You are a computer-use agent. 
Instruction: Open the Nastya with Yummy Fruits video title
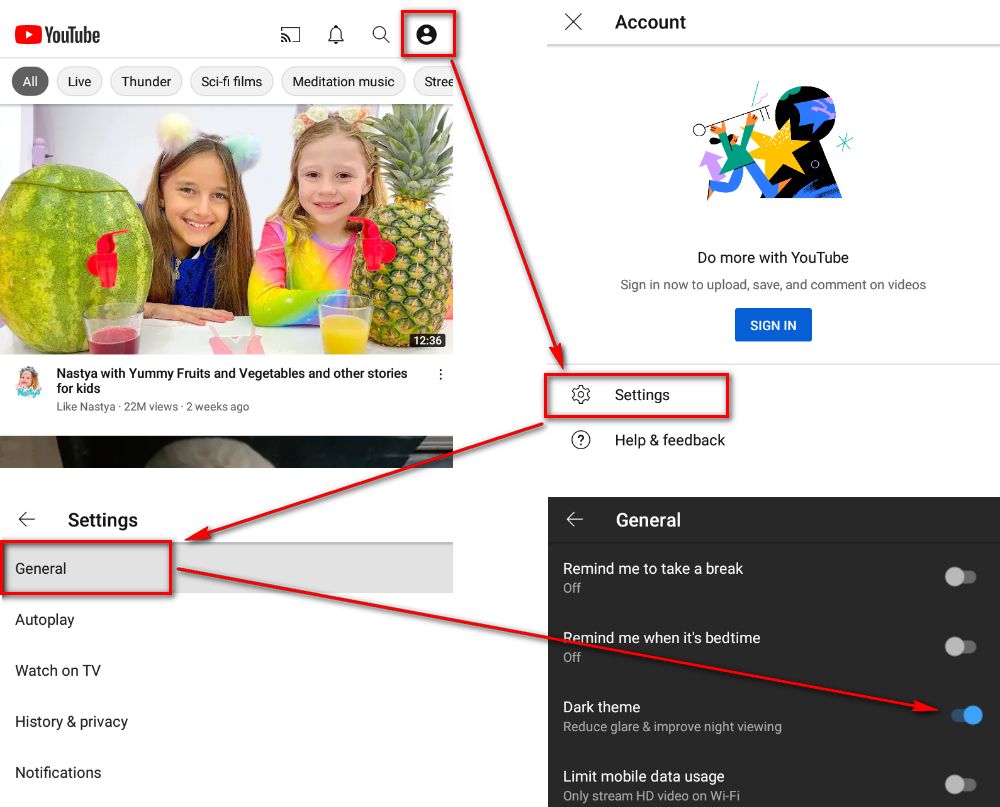232,381
